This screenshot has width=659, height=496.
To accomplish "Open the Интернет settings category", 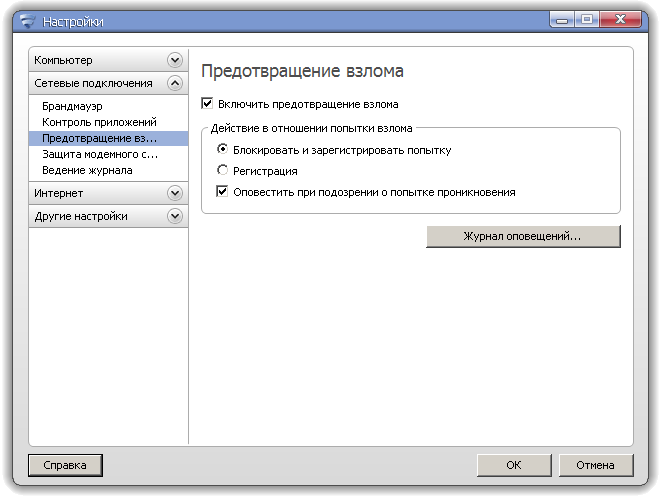I will pos(108,193).
